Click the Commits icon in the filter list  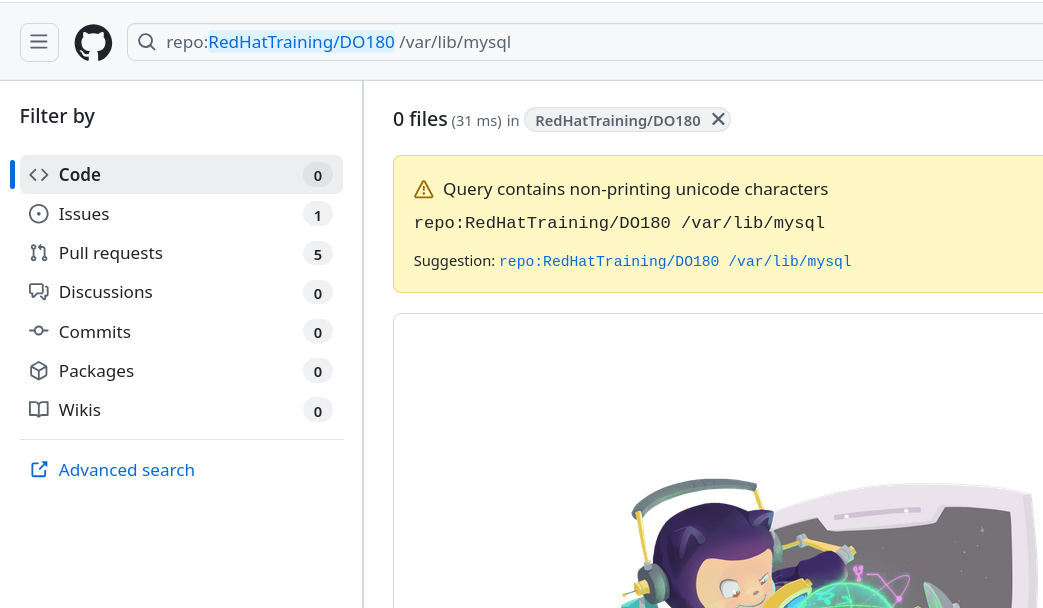tap(39, 332)
